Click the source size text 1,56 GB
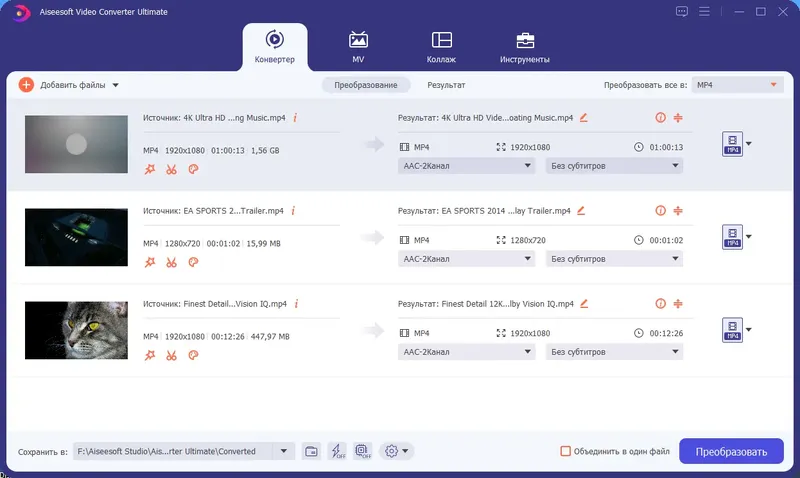 265,150
